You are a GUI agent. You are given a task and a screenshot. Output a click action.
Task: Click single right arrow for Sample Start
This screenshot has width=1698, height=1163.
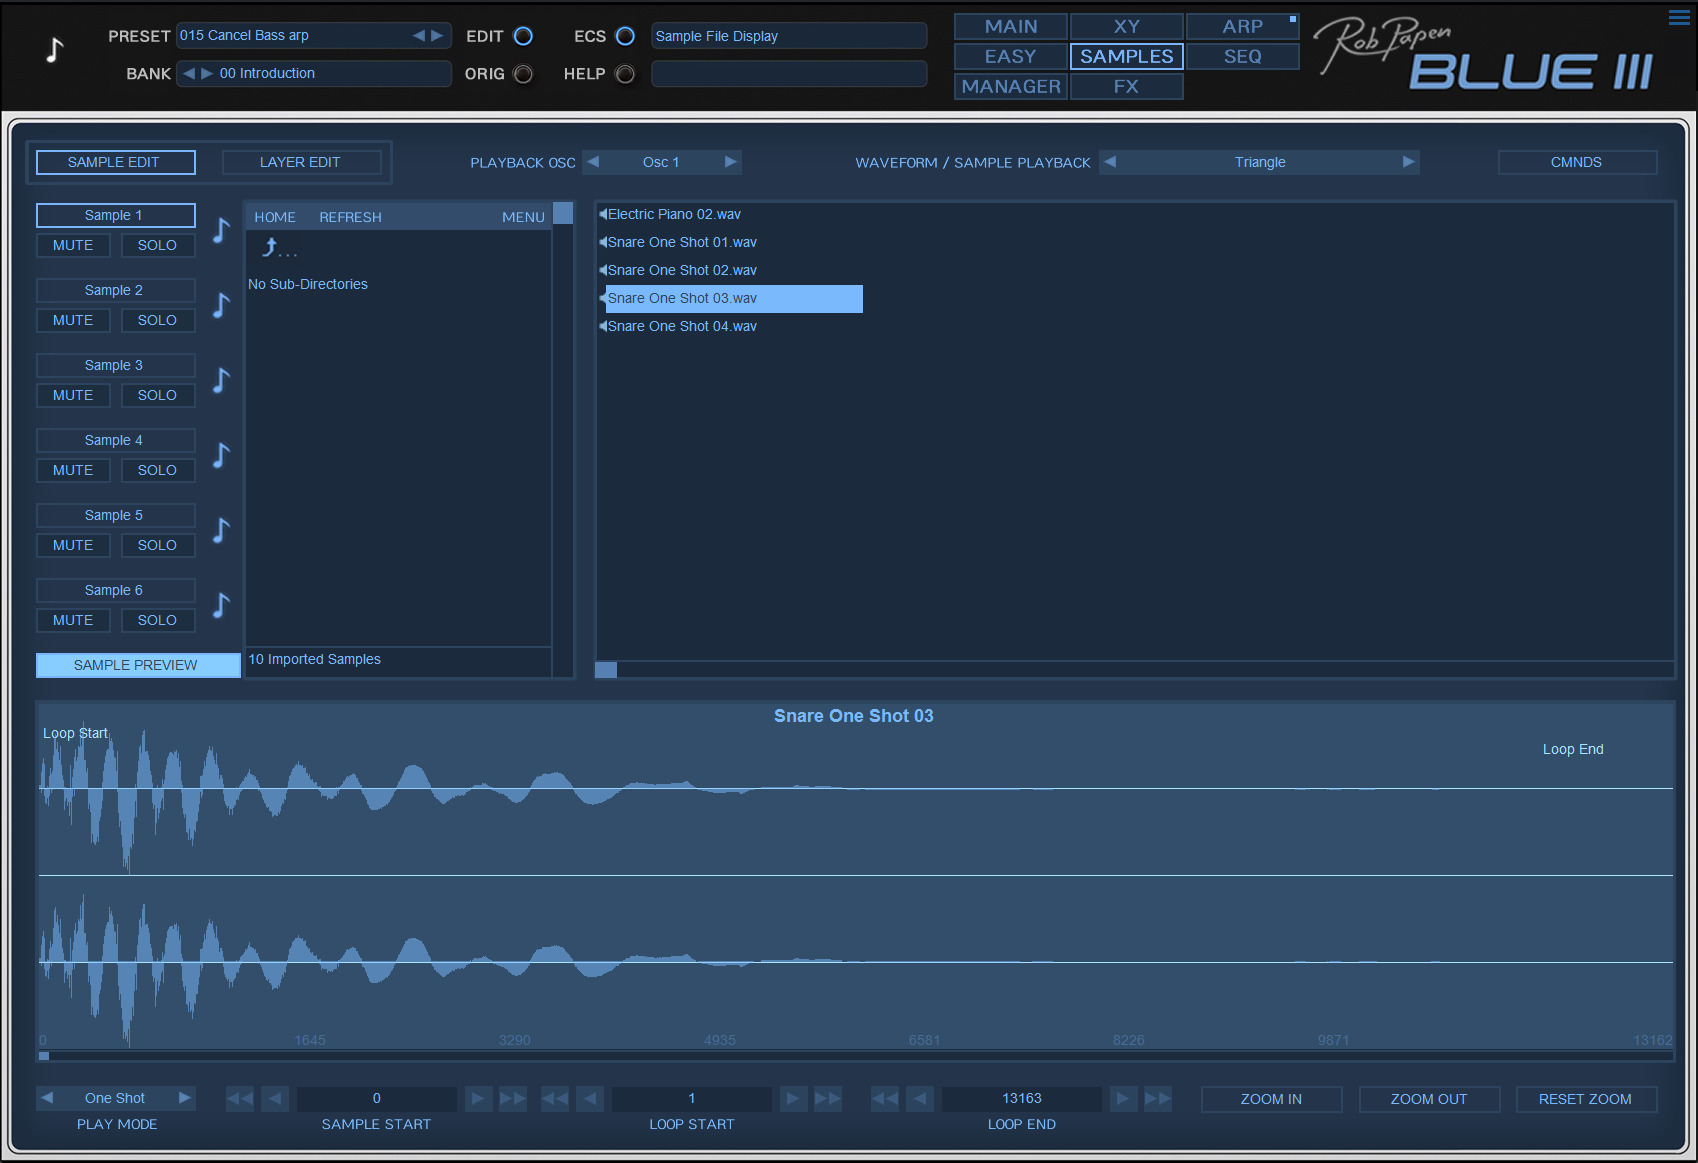click(x=478, y=1099)
